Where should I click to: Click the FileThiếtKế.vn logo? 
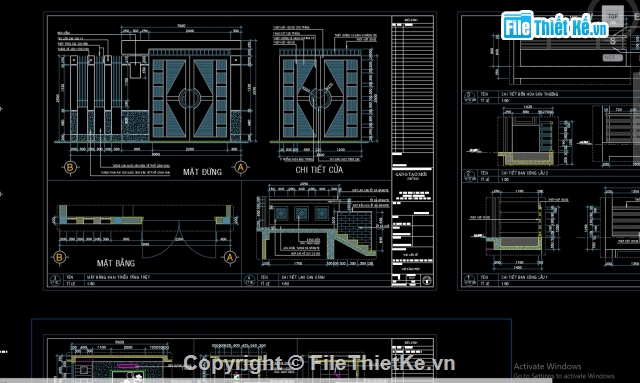(x=554, y=26)
